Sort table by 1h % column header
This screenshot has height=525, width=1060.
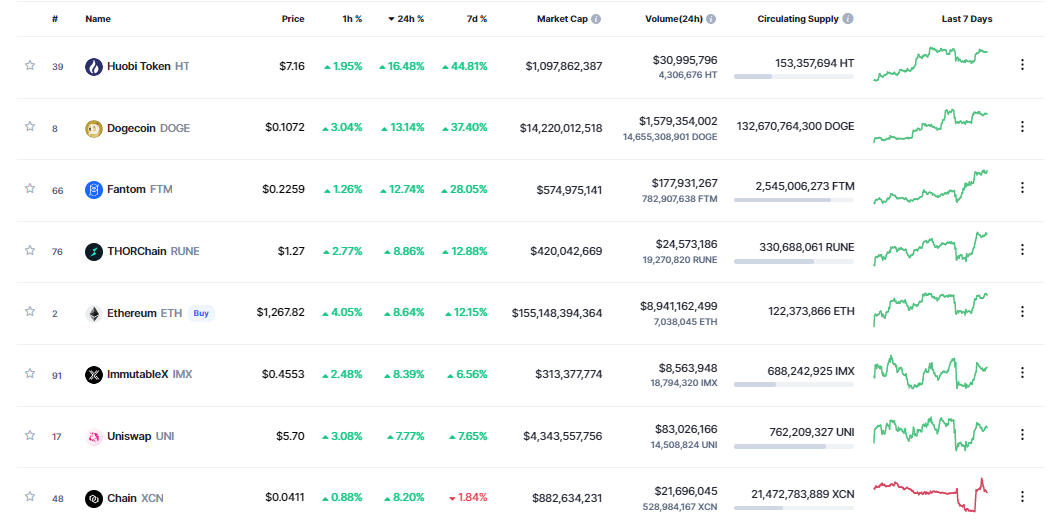point(352,19)
